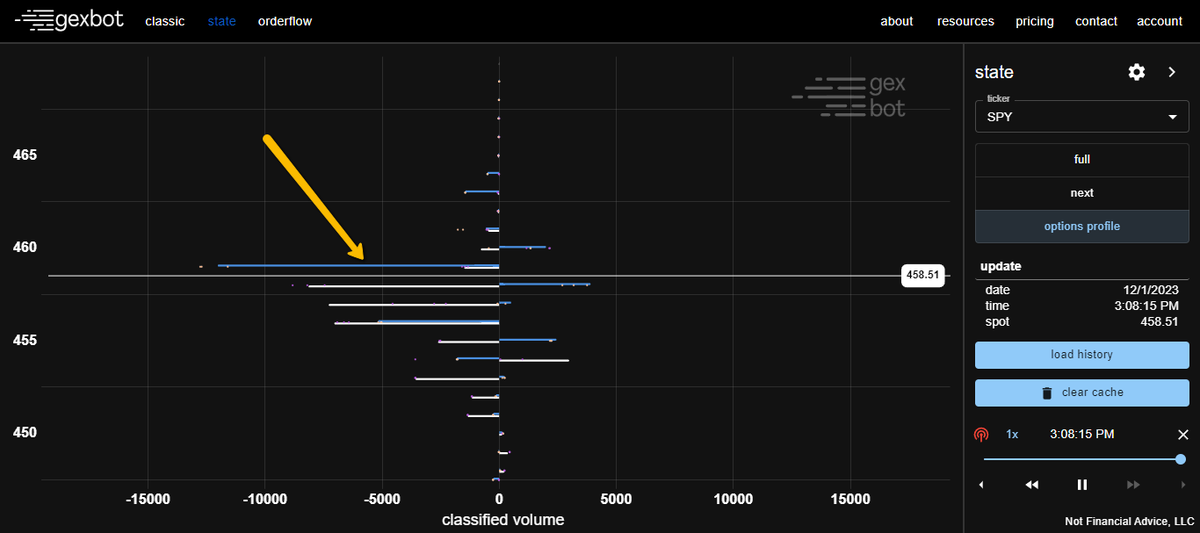Click the fast forward button
This screenshot has width=1200, height=533.
[1133, 485]
